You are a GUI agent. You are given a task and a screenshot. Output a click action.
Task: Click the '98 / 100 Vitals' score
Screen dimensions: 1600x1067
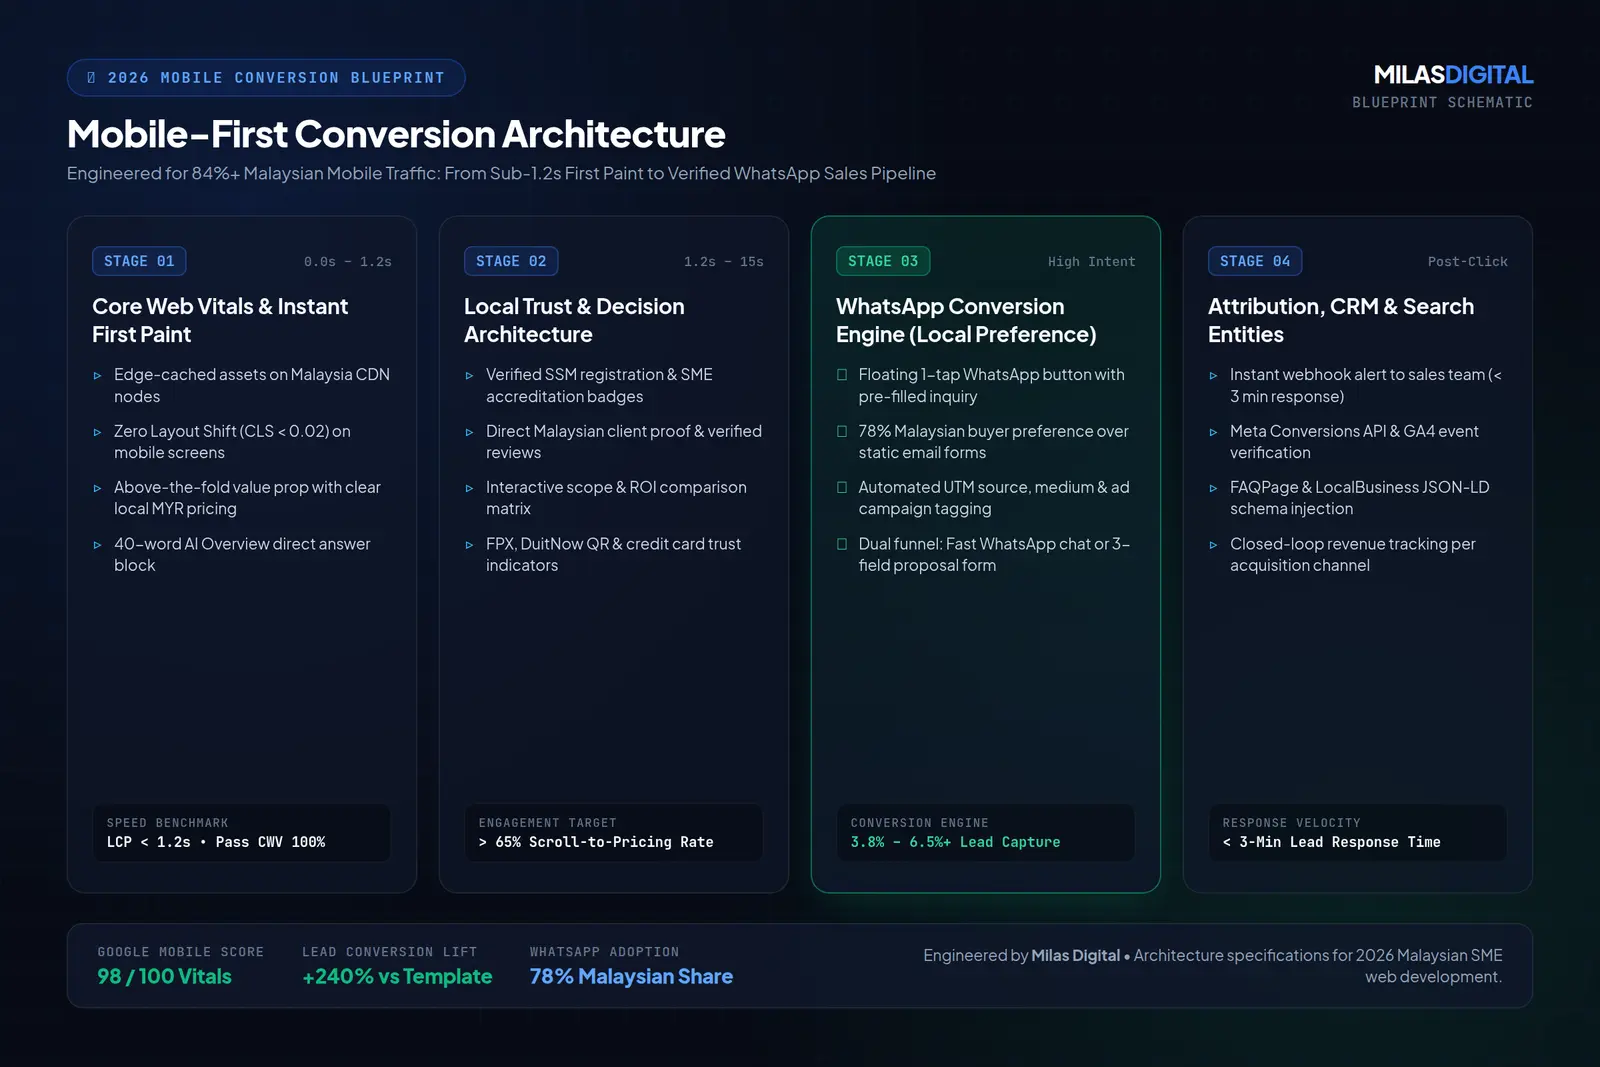click(164, 977)
